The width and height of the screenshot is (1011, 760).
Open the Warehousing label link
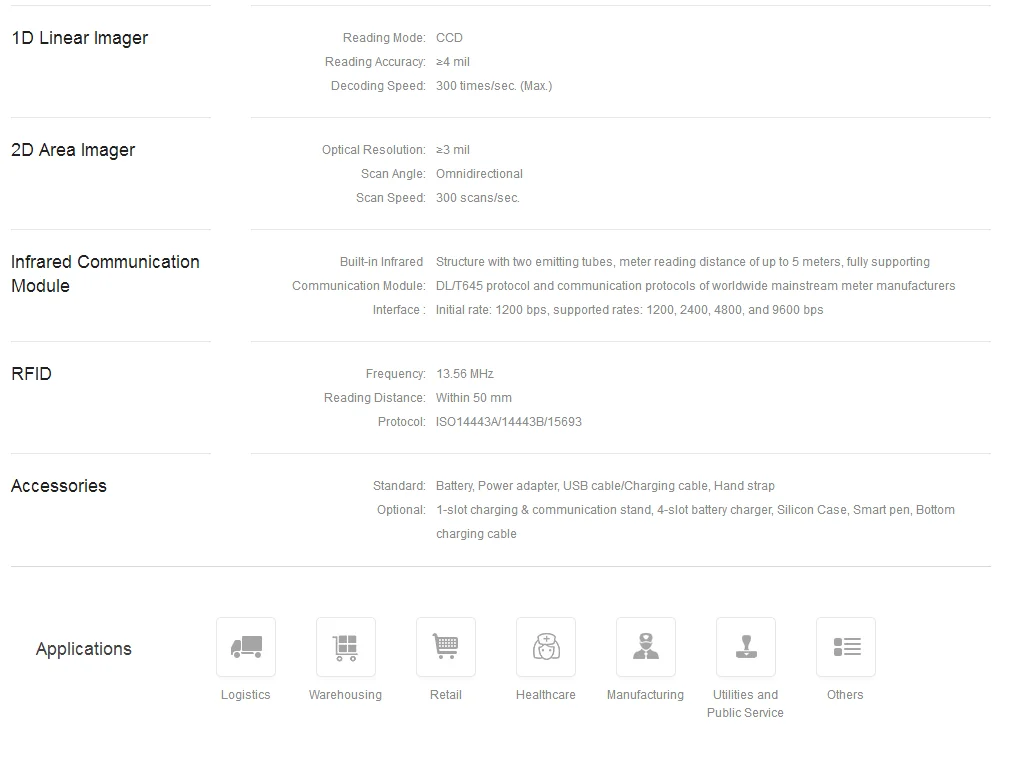pos(345,695)
